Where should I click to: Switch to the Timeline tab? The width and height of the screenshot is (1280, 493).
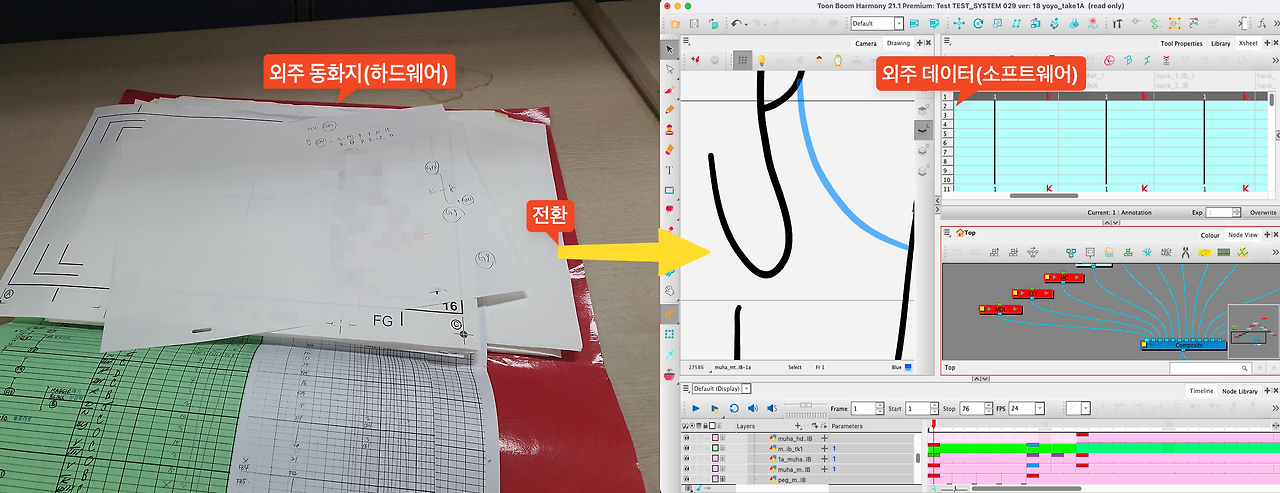click(x=1202, y=391)
